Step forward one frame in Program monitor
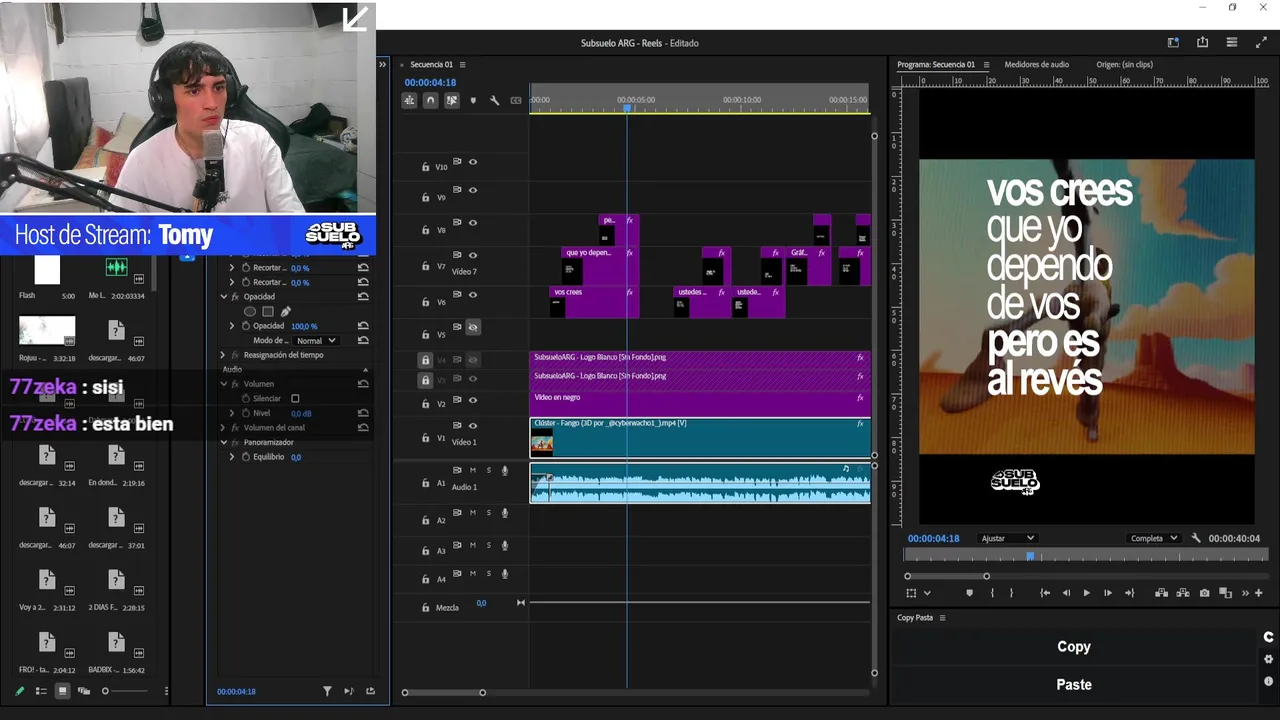The height and width of the screenshot is (720, 1280). (x=1108, y=593)
